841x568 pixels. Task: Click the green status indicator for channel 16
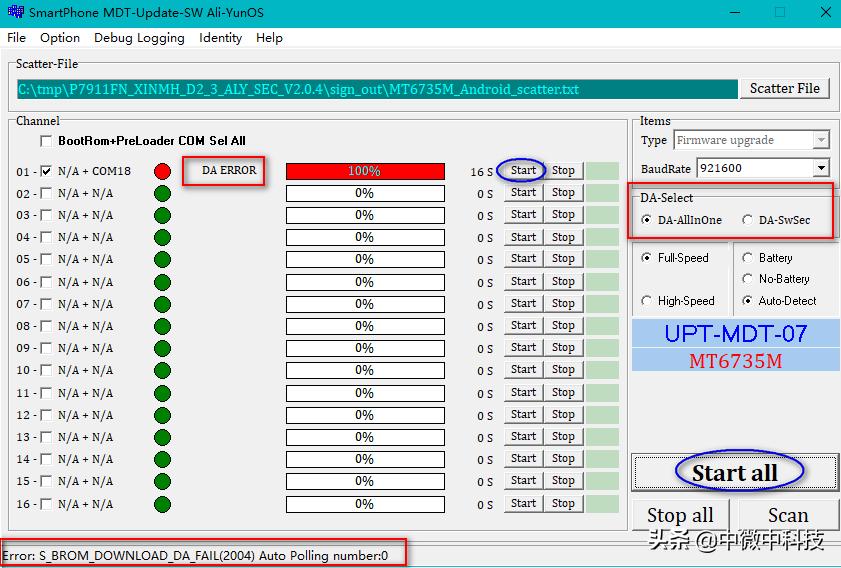coord(162,504)
